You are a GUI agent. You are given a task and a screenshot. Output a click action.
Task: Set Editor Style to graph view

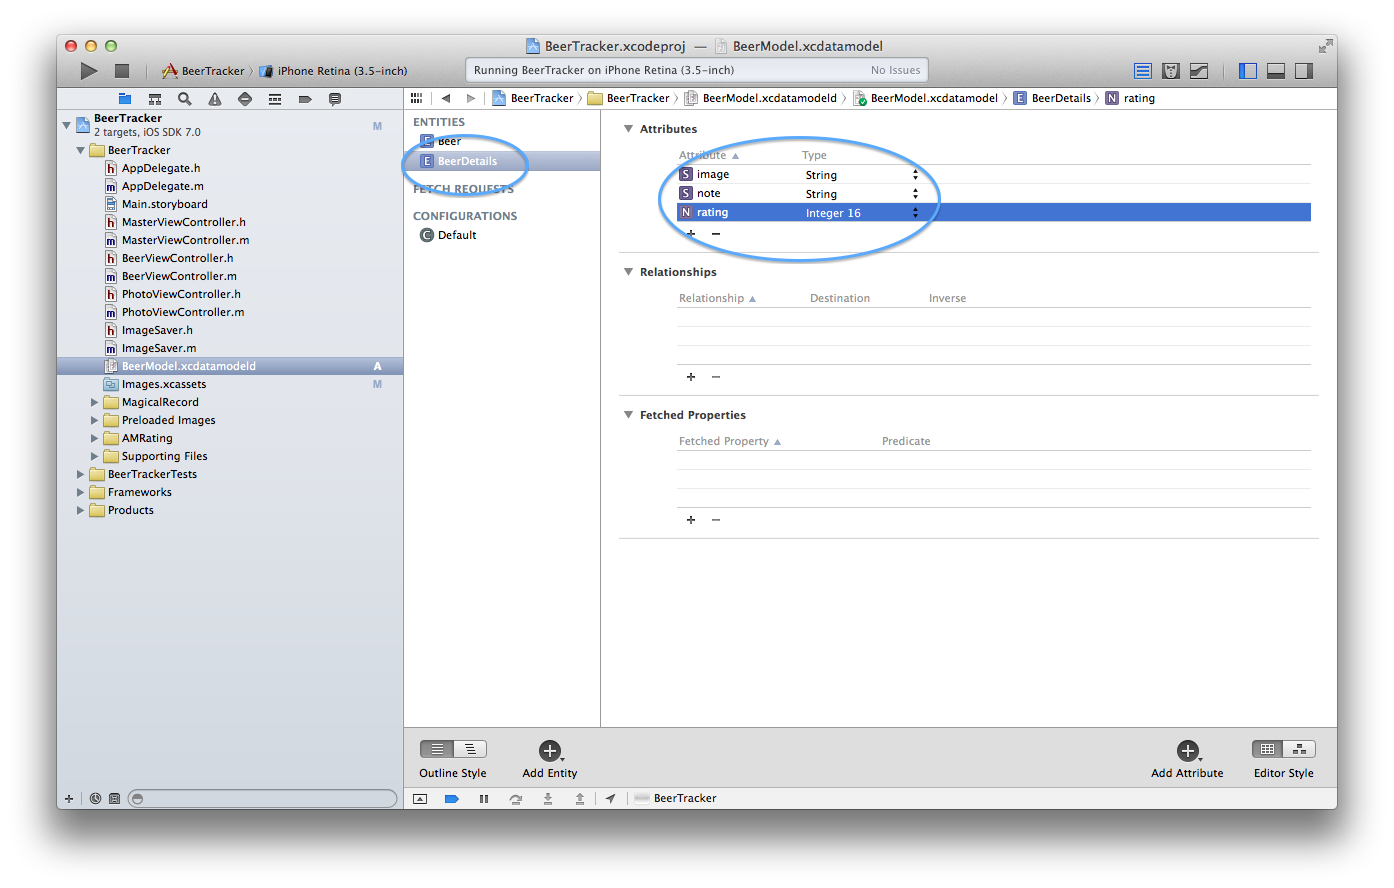pos(1300,749)
